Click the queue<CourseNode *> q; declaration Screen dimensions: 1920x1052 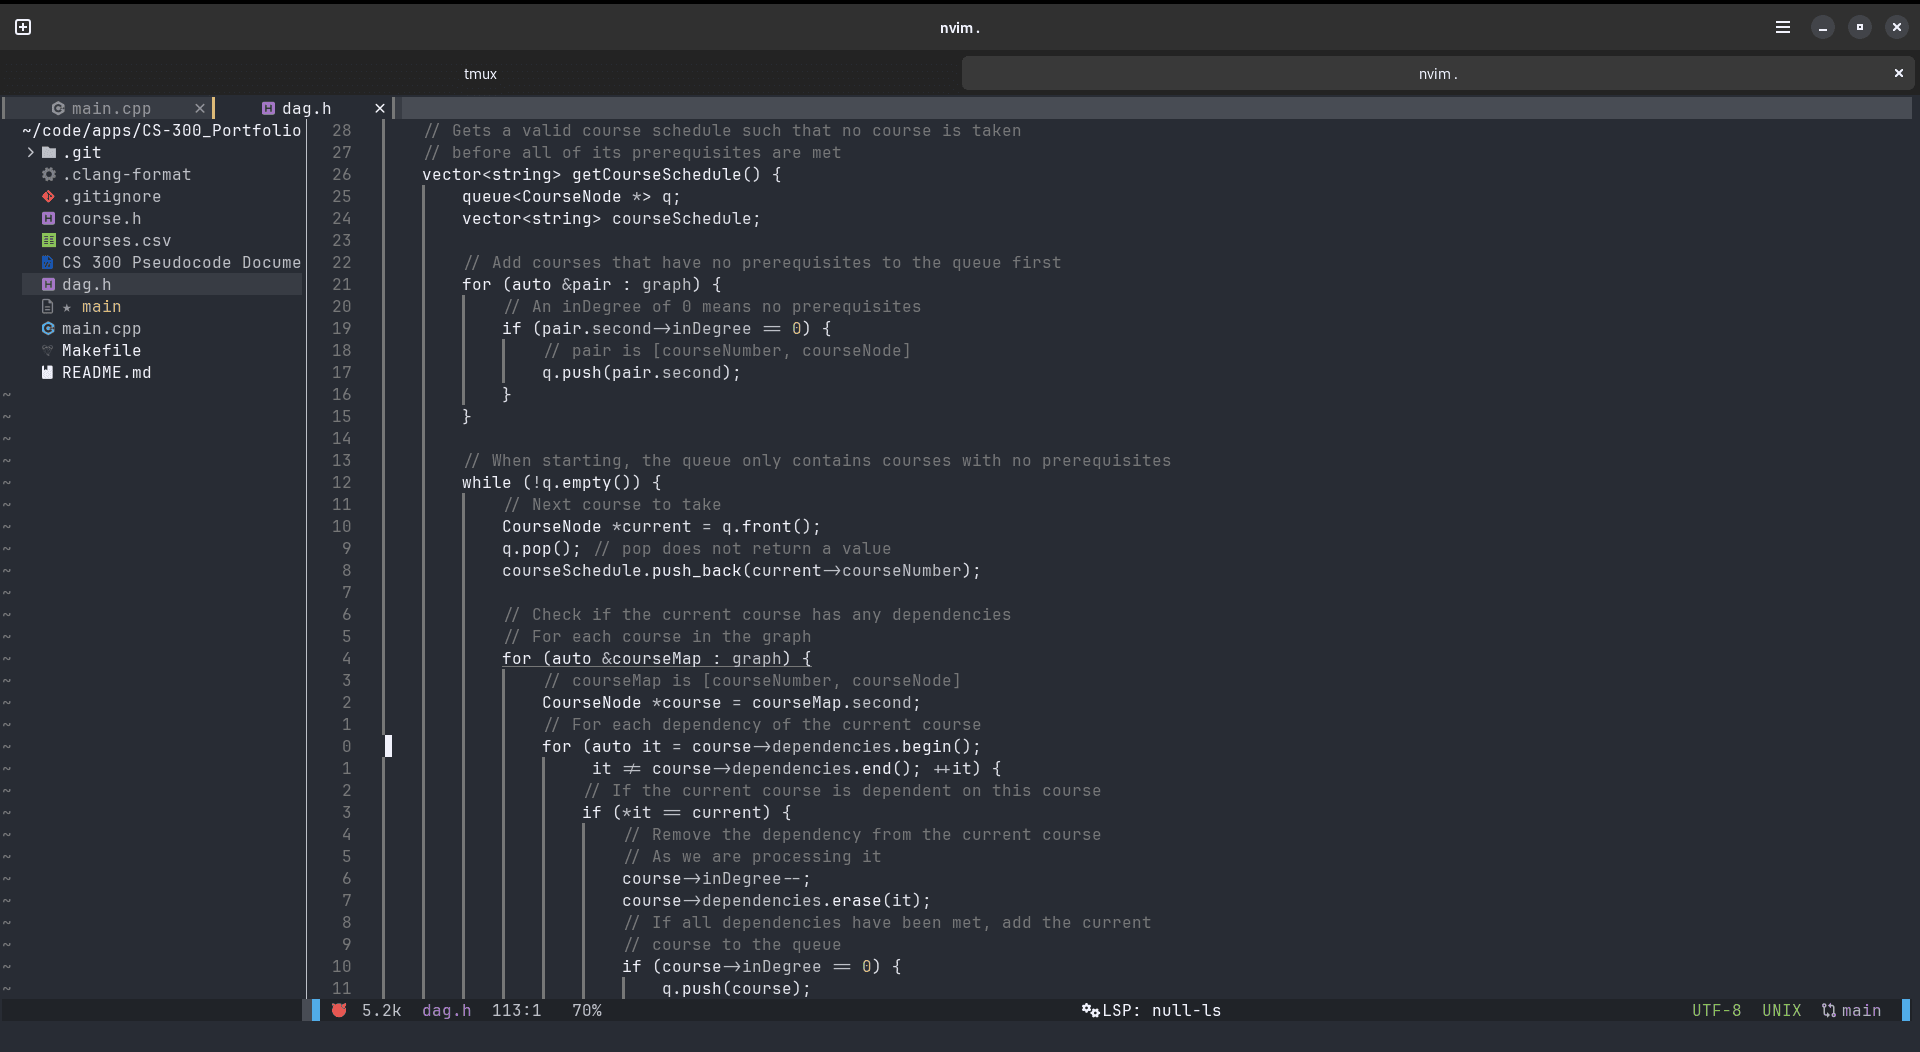pyautogui.click(x=571, y=196)
